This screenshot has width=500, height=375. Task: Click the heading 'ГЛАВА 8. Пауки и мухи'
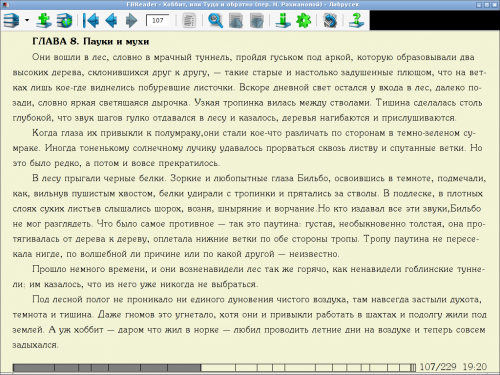(91, 42)
